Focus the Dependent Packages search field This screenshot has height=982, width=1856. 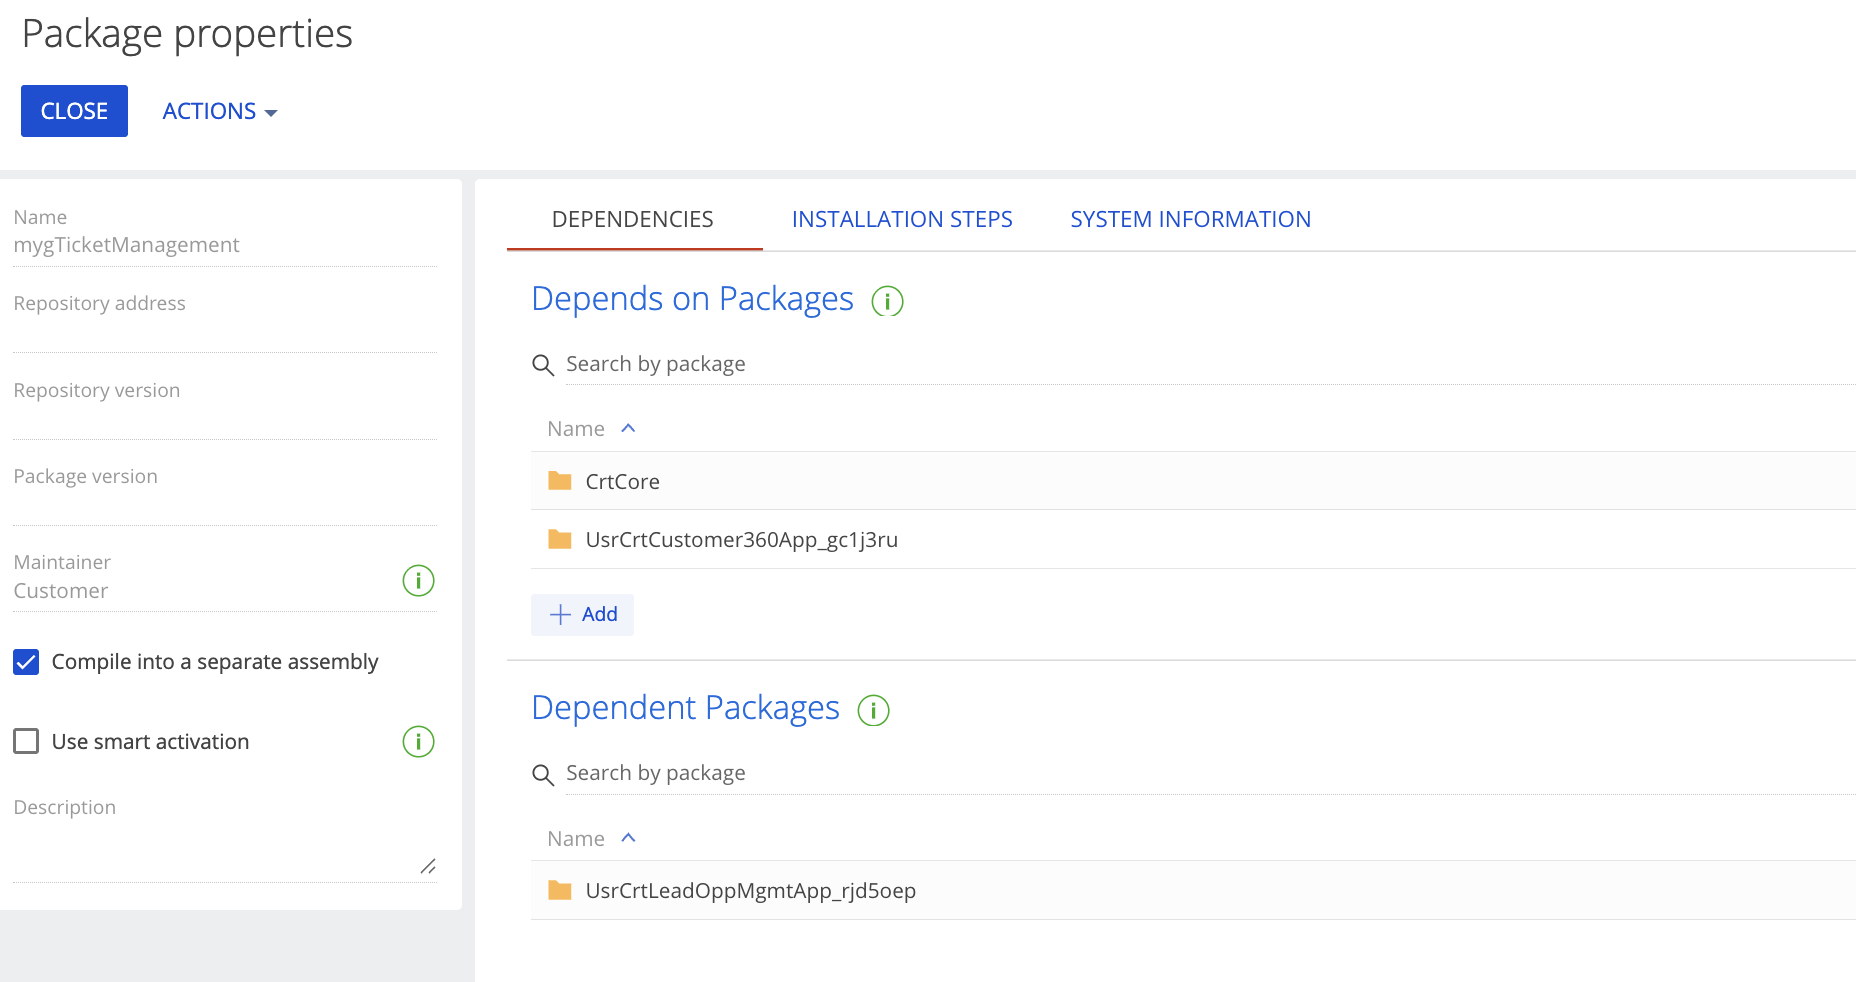tap(1200, 773)
